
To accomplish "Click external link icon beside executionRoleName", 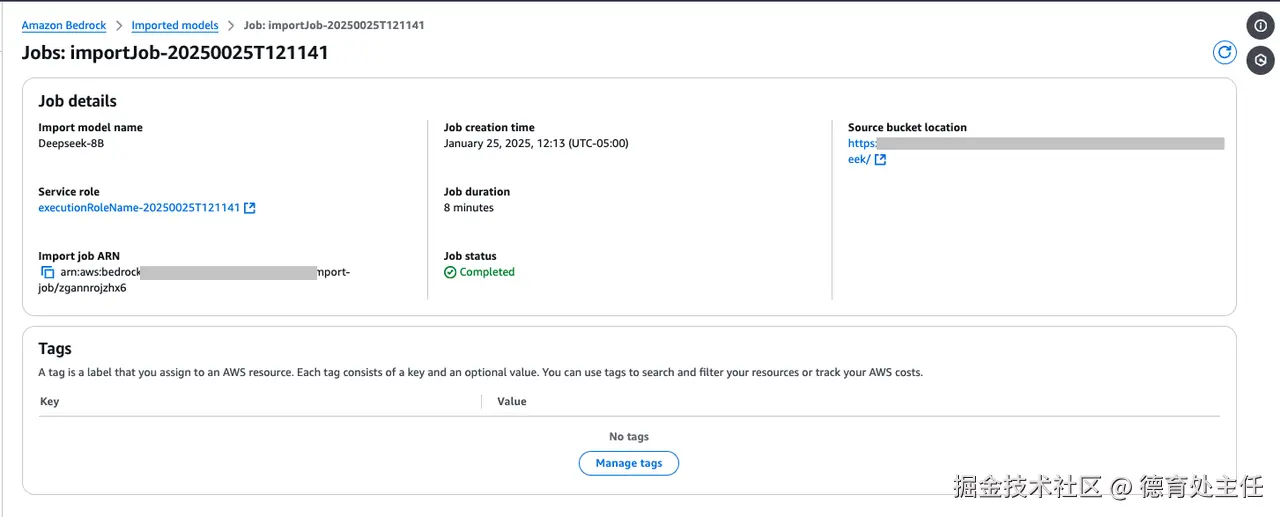I will pyautogui.click(x=250, y=208).
